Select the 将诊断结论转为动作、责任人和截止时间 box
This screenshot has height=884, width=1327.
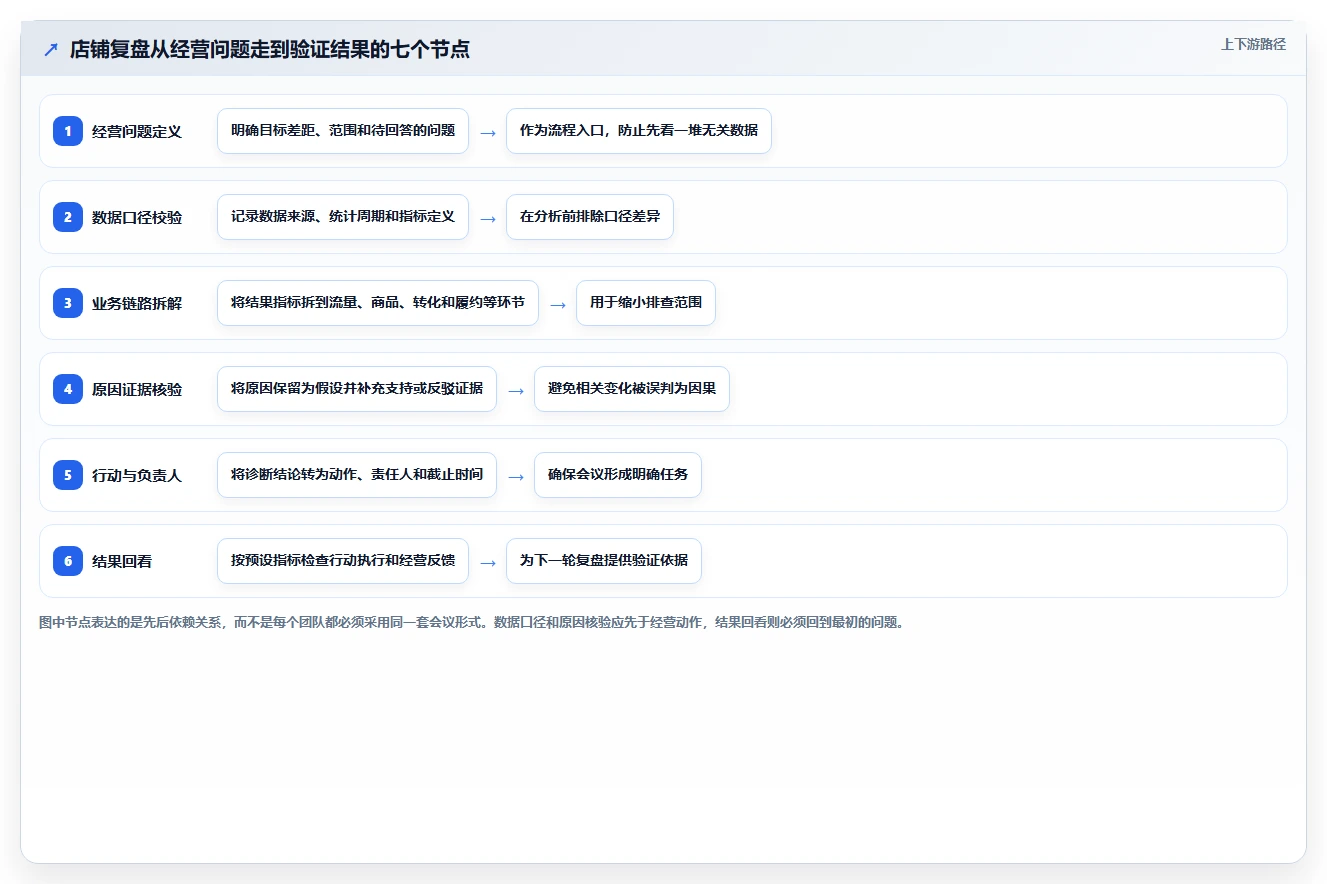click(357, 475)
